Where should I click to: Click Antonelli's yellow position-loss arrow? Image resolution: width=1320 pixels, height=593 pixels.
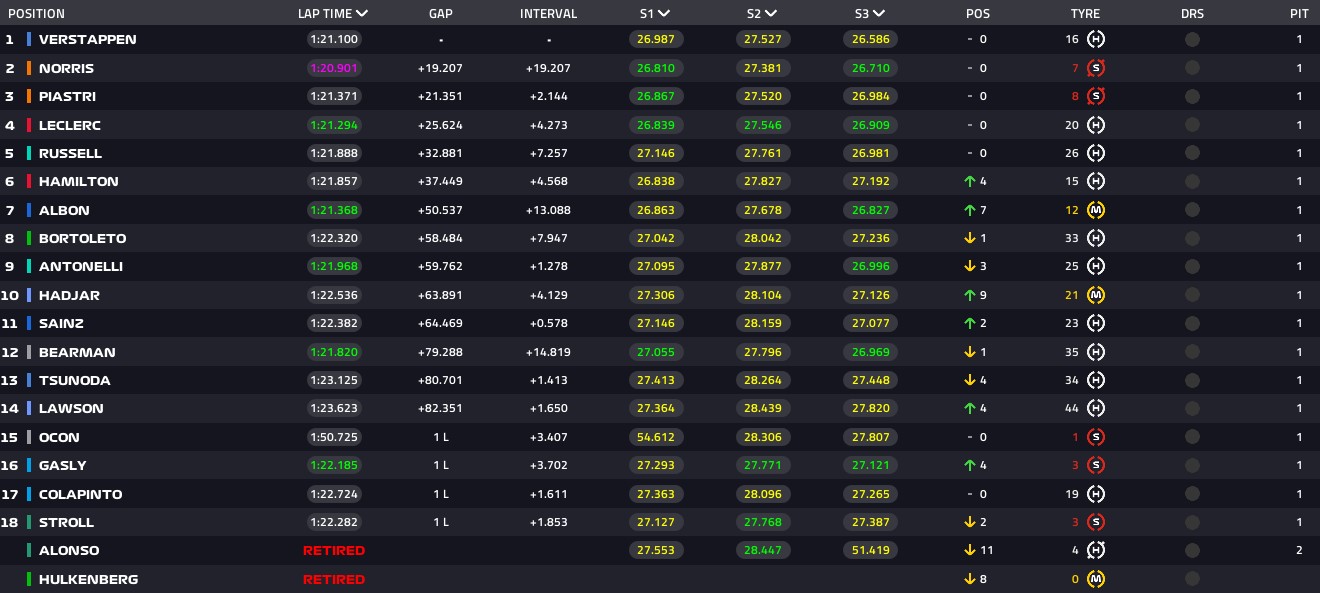[x=970, y=267]
